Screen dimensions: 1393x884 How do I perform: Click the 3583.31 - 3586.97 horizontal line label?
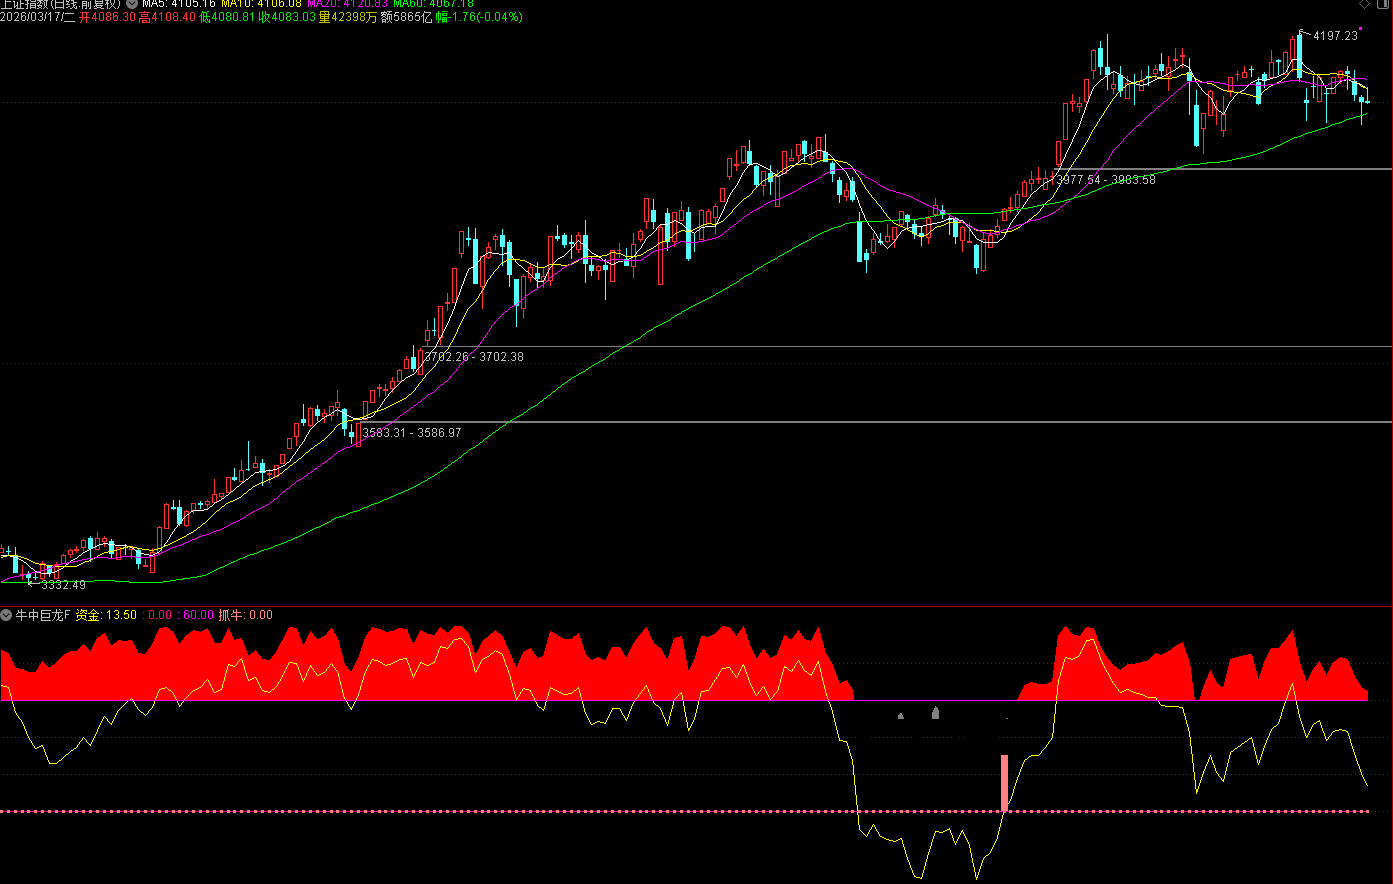point(412,433)
